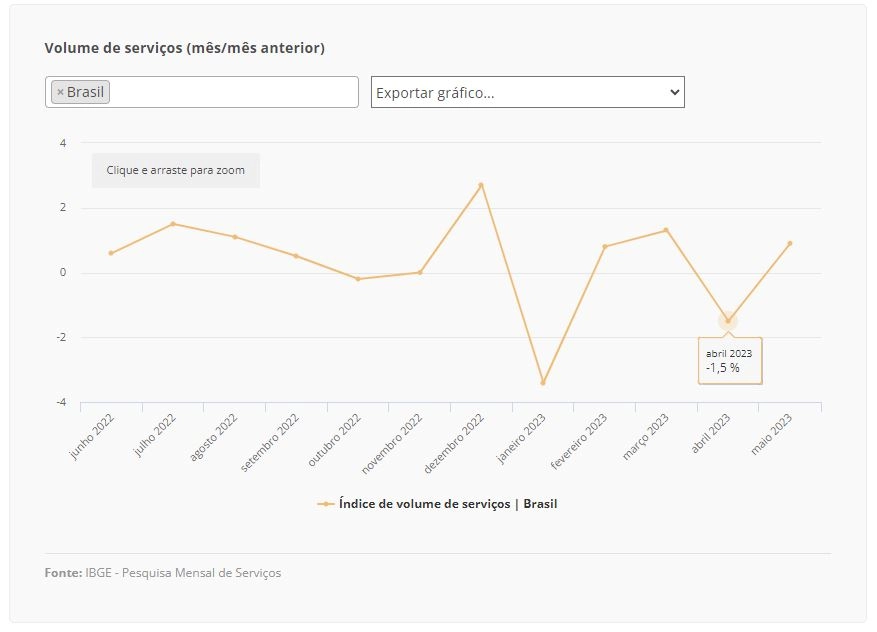Click the agosto 2022 data point
Image resolution: width=877 pixels, height=632 pixels.
(x=235, y=237)
